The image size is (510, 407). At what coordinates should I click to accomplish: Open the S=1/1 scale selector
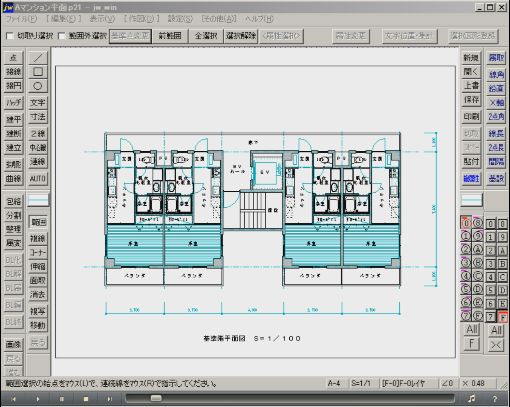click(x=361, y=383)
